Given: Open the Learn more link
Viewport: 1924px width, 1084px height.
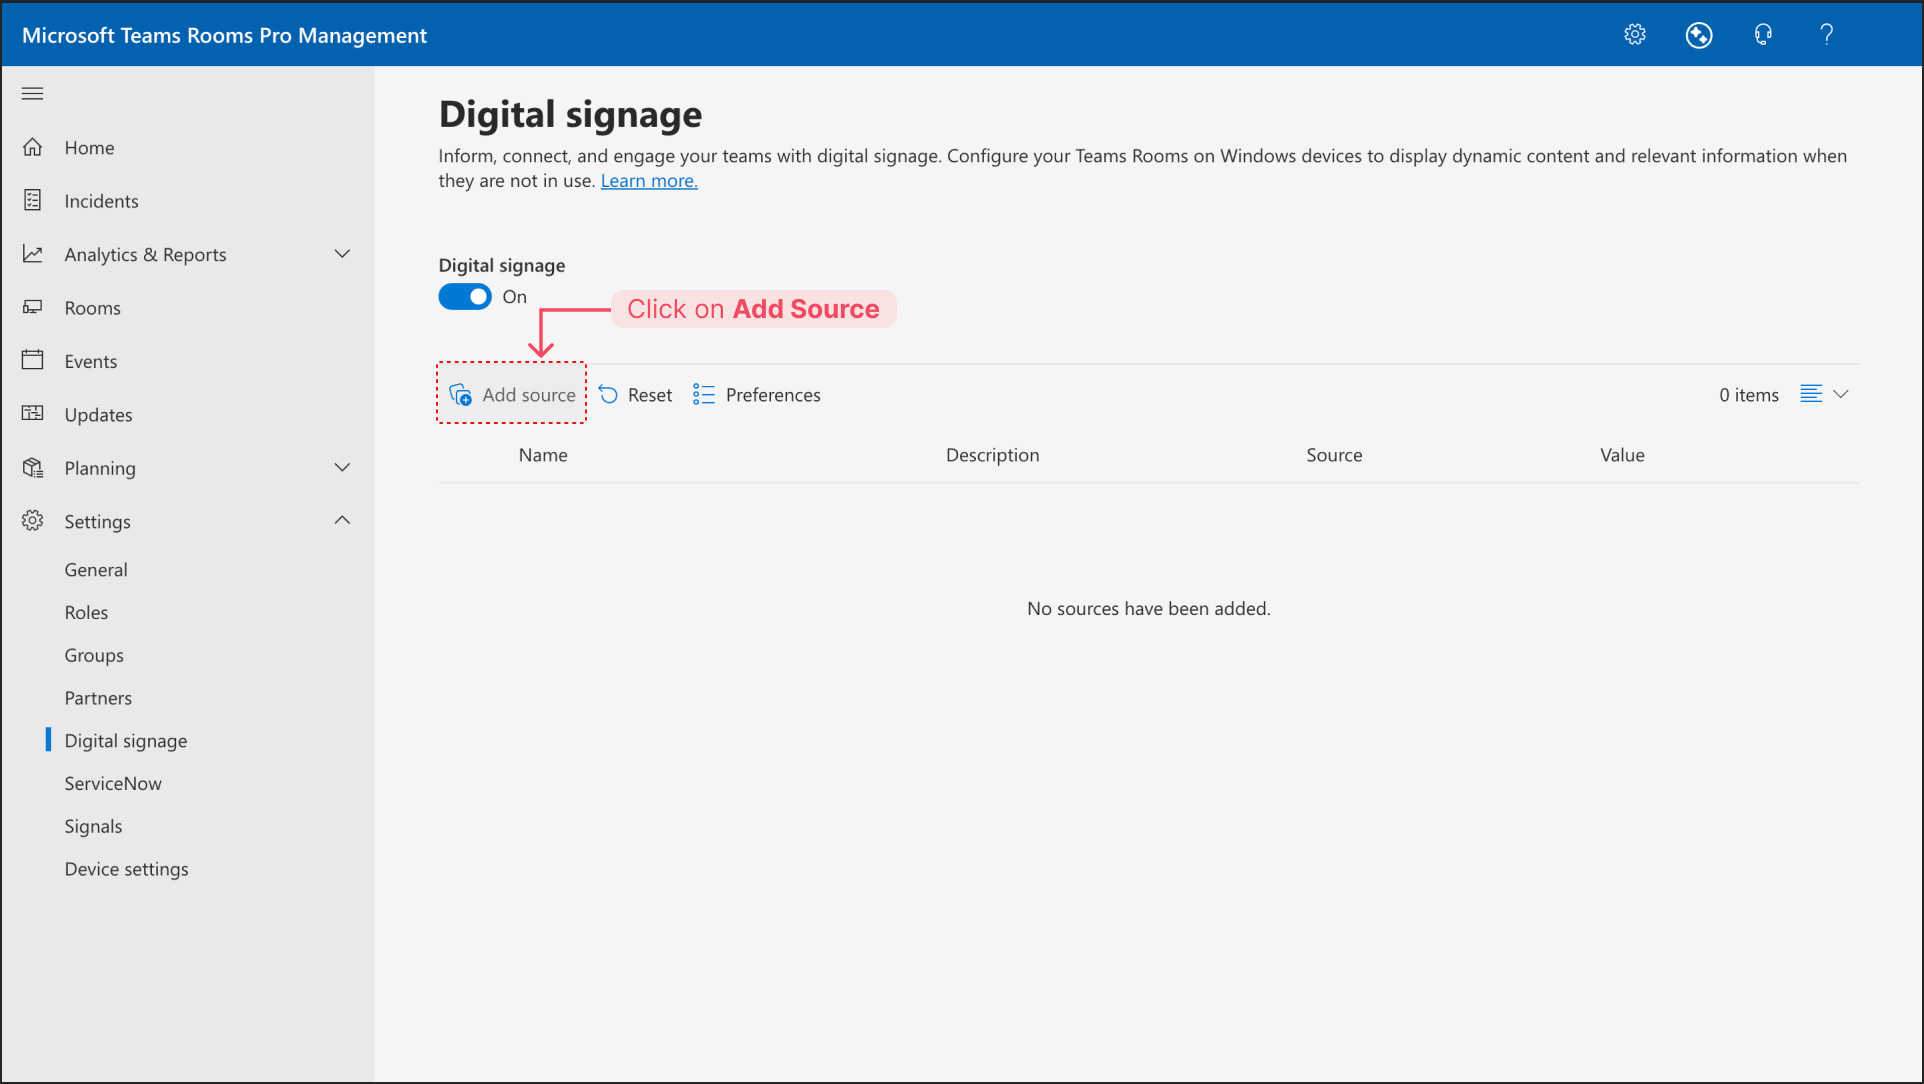Looking at the screenshot, I should coord(649,181).
